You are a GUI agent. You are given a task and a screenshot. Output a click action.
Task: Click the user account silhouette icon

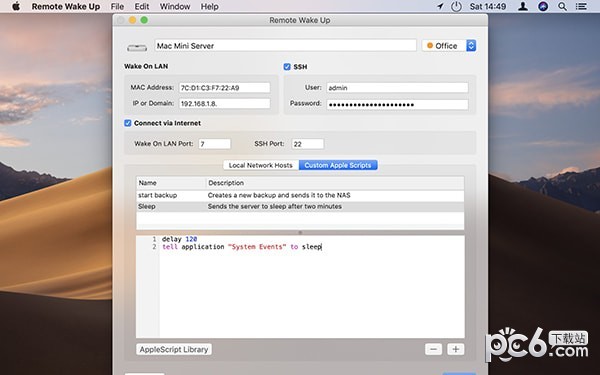click(523, 6)
